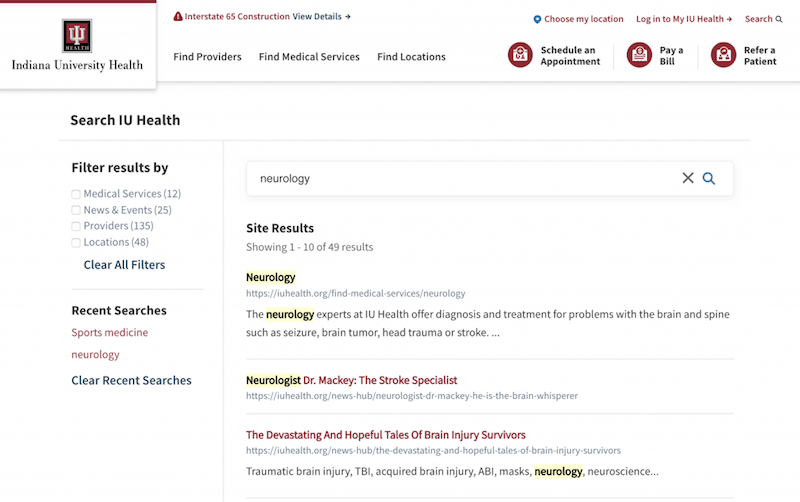
Task: Click the location pin icon
Action: (x=537, y=19)
